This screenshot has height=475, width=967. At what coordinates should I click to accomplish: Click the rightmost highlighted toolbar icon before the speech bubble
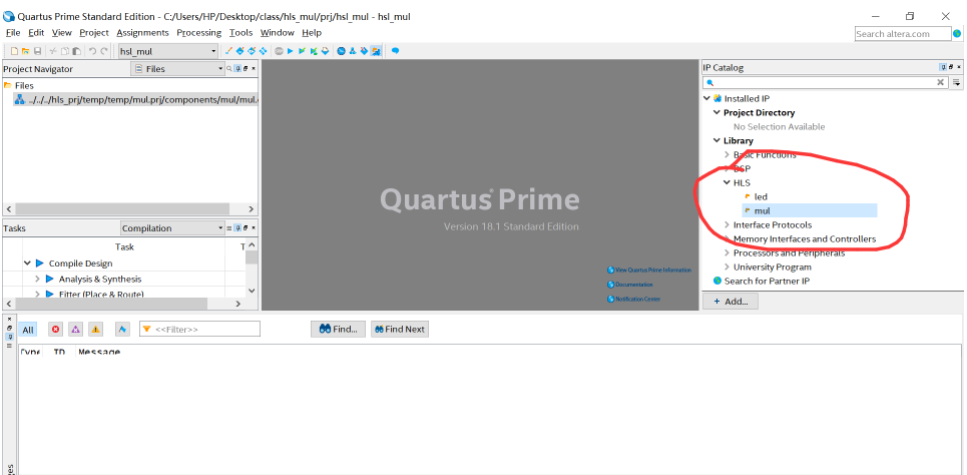pos(376,51)
